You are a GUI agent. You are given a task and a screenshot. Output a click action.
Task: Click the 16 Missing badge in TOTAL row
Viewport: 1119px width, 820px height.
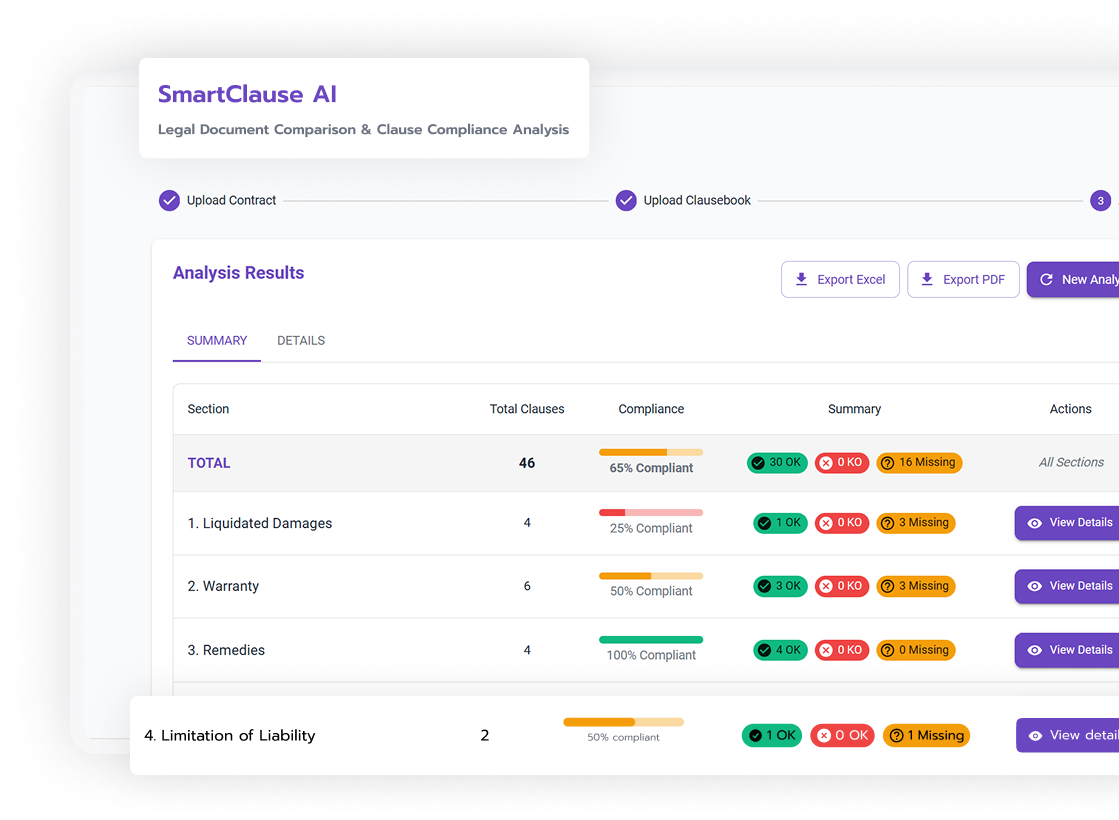click(x=919, y=463)
